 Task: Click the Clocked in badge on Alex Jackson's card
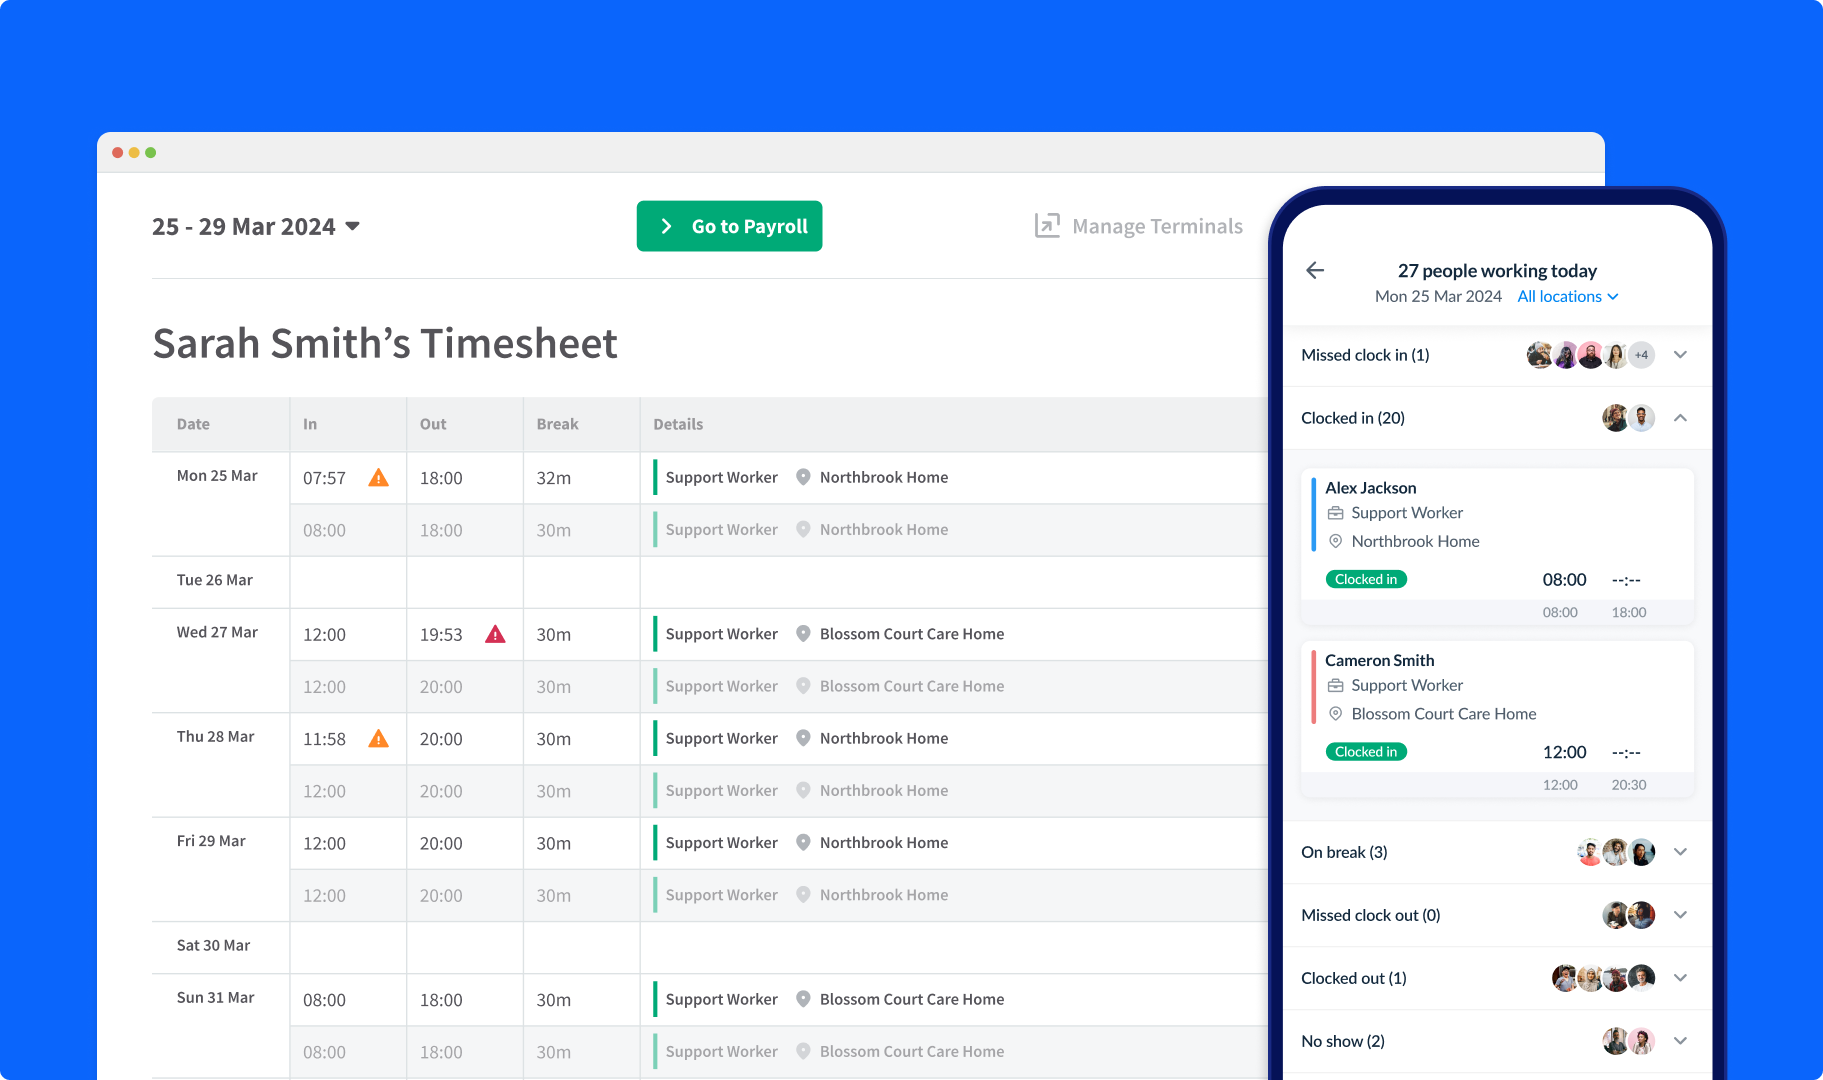point(1366,579)
